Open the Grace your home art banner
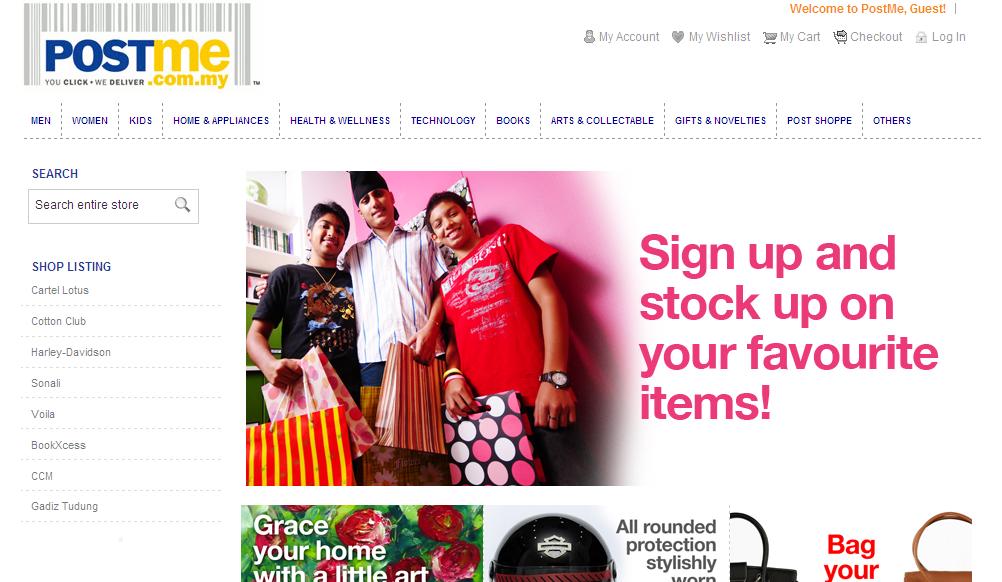1002x582 pixels. (362, 544)
